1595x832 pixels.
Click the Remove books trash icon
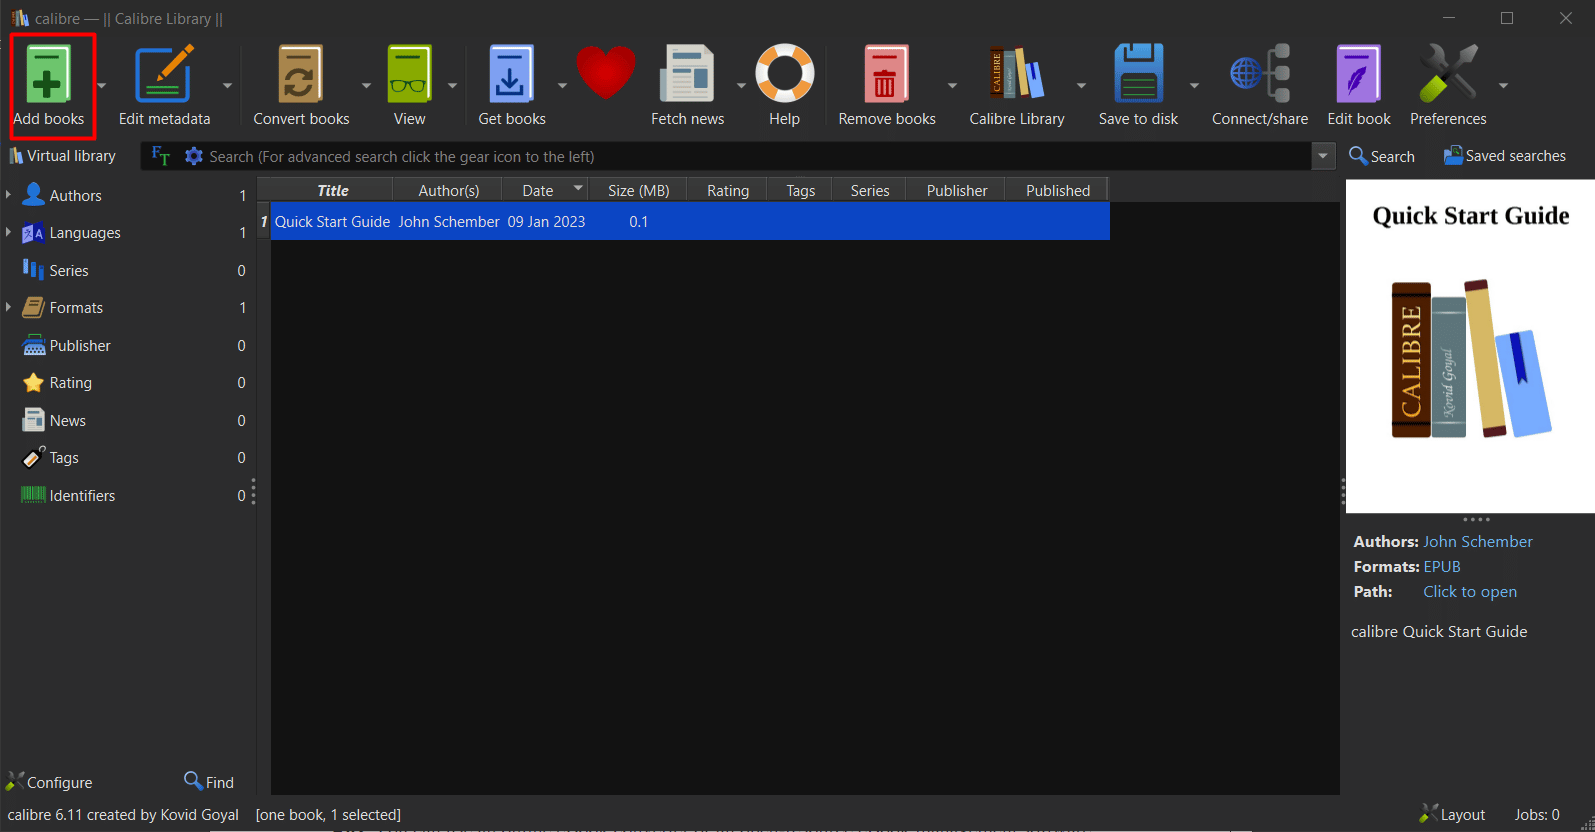point(886,74)
